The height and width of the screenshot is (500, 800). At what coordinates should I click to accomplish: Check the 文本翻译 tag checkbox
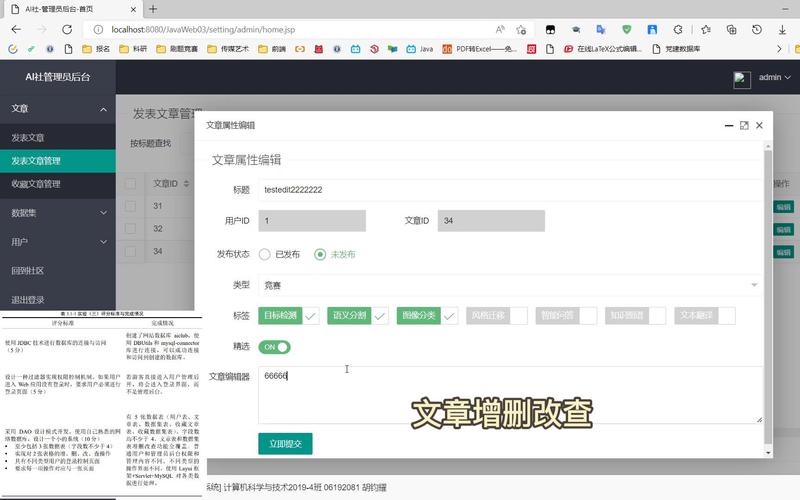pos(705,316)
